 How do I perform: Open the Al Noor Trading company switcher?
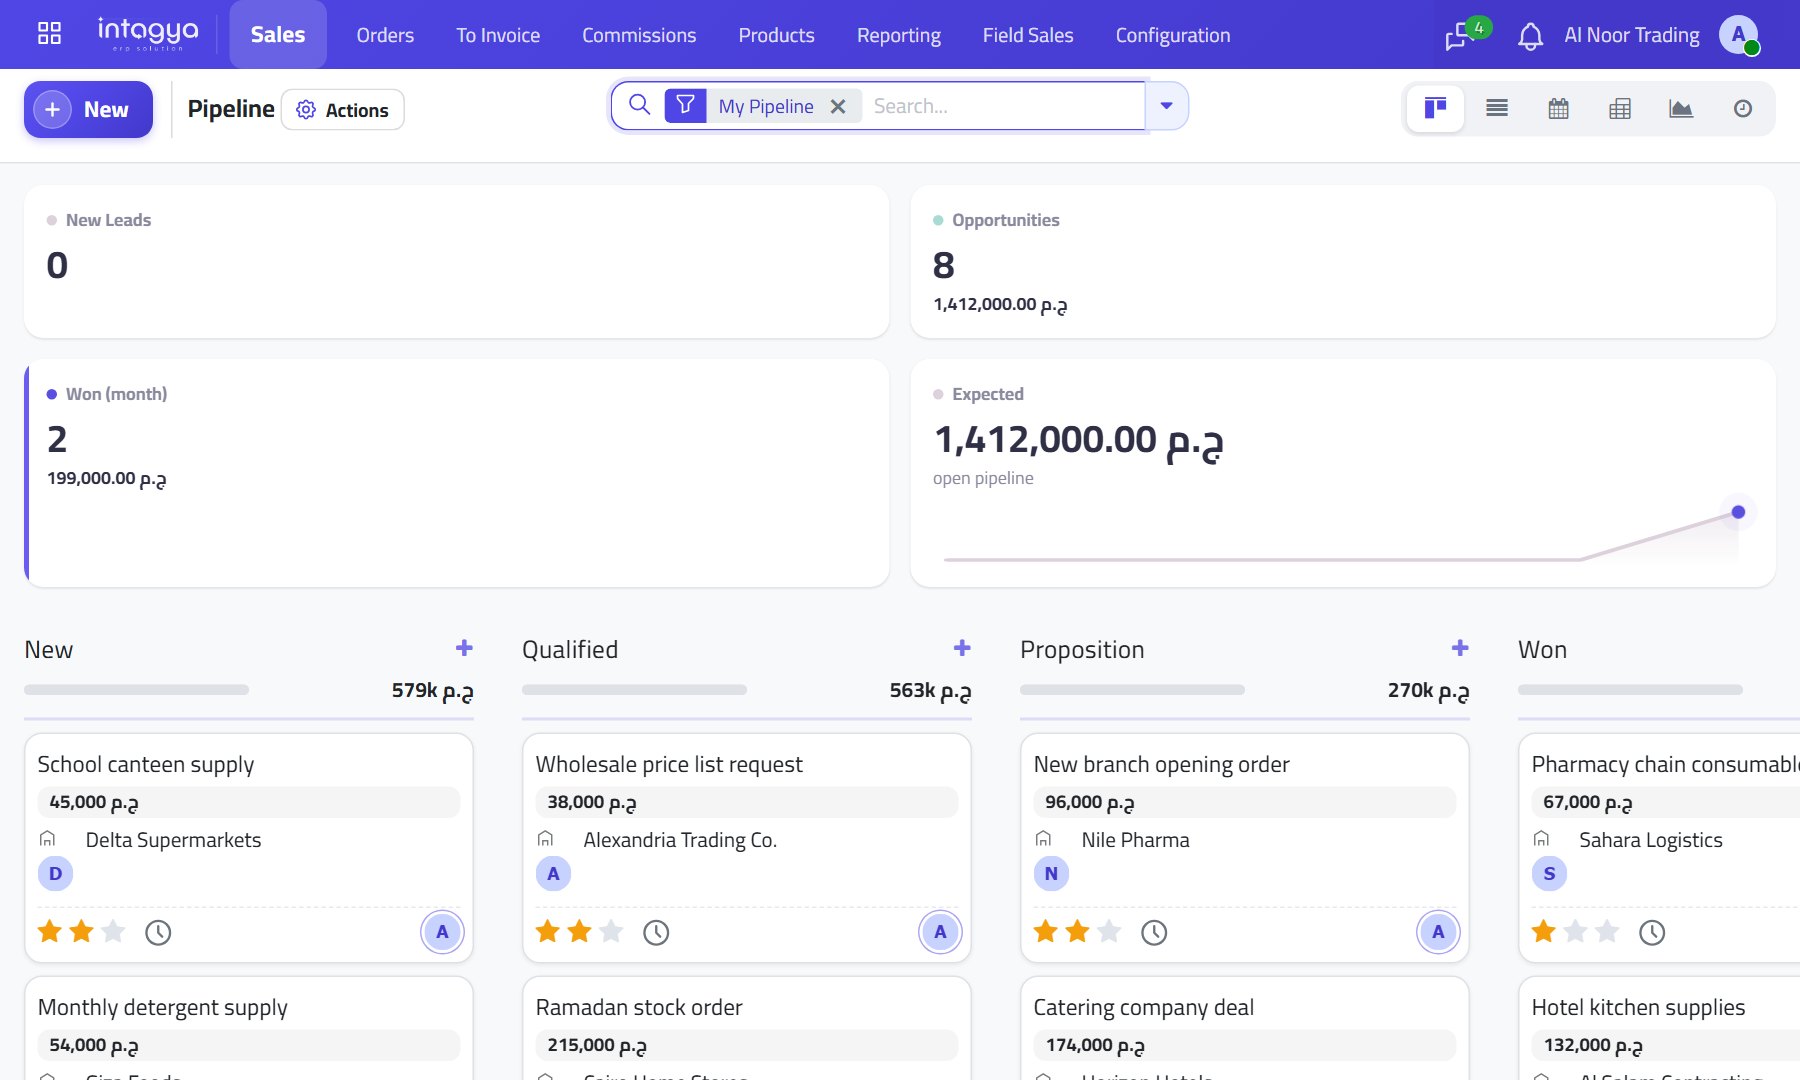click(x=1631, y=35)
